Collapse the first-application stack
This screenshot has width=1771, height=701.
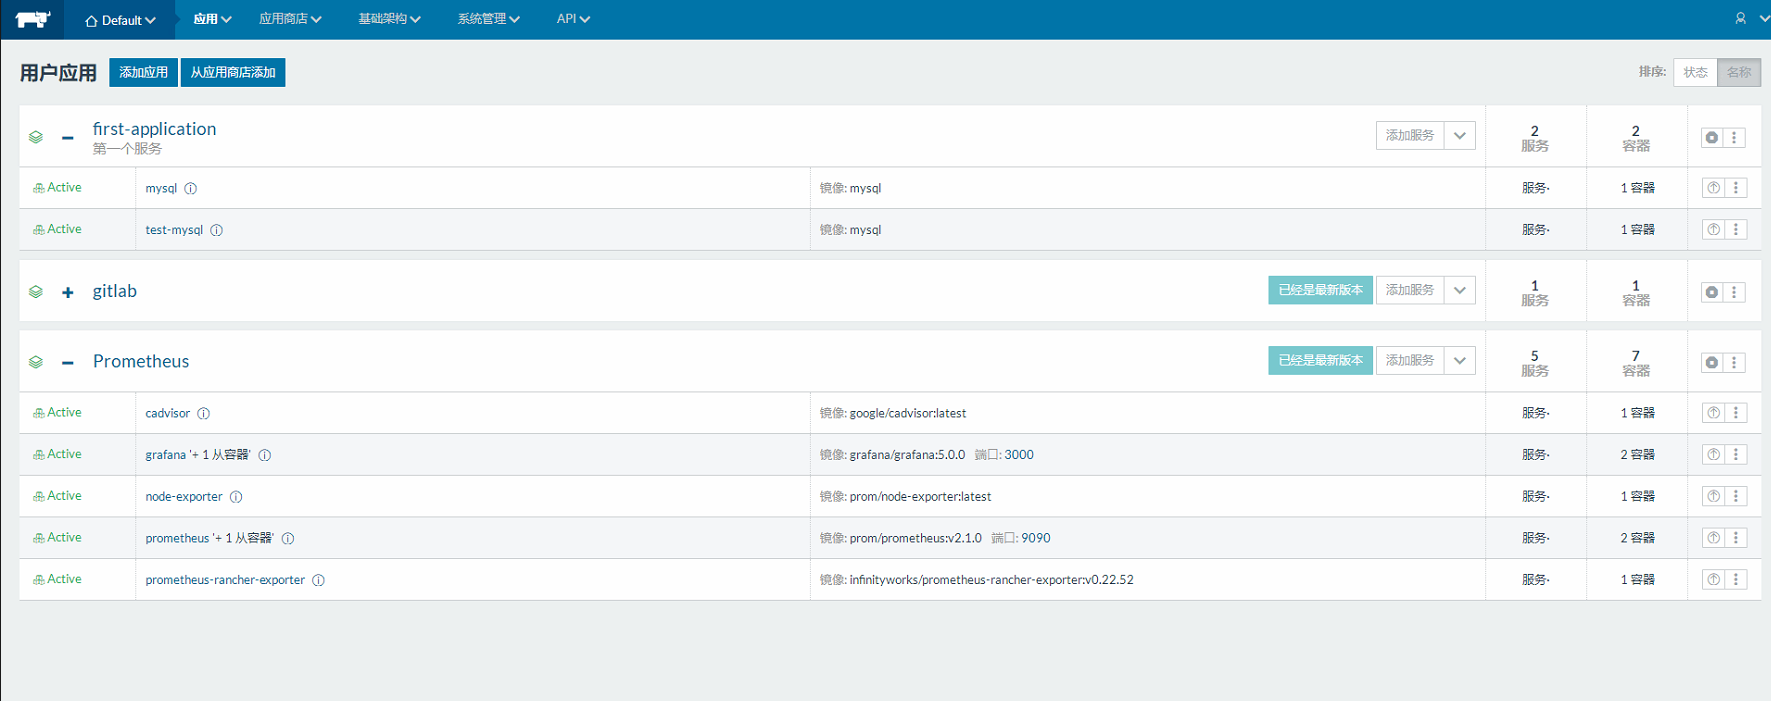tap(68, 138)
